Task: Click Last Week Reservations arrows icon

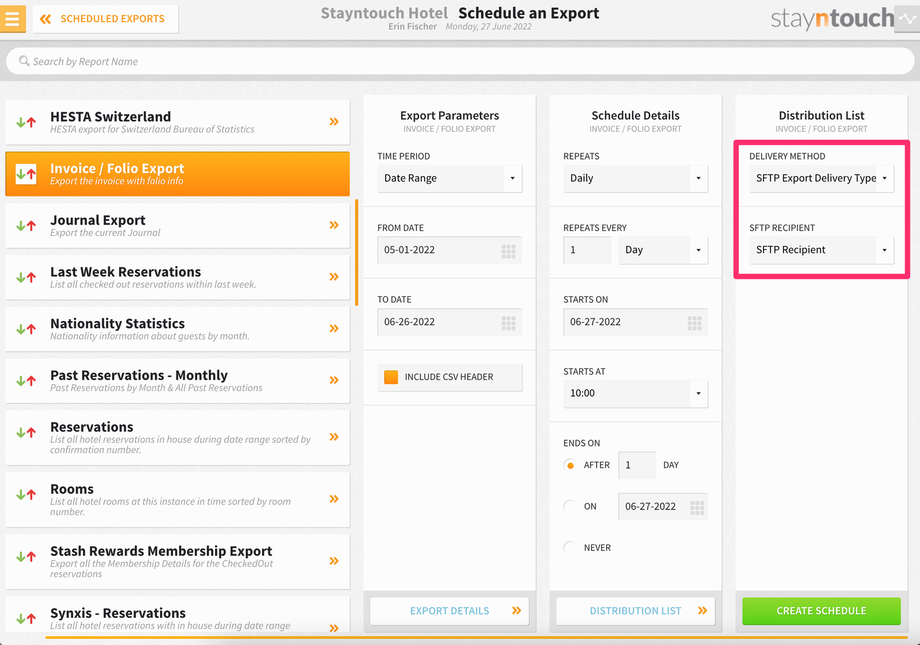Action: click(x=26, y=277)
